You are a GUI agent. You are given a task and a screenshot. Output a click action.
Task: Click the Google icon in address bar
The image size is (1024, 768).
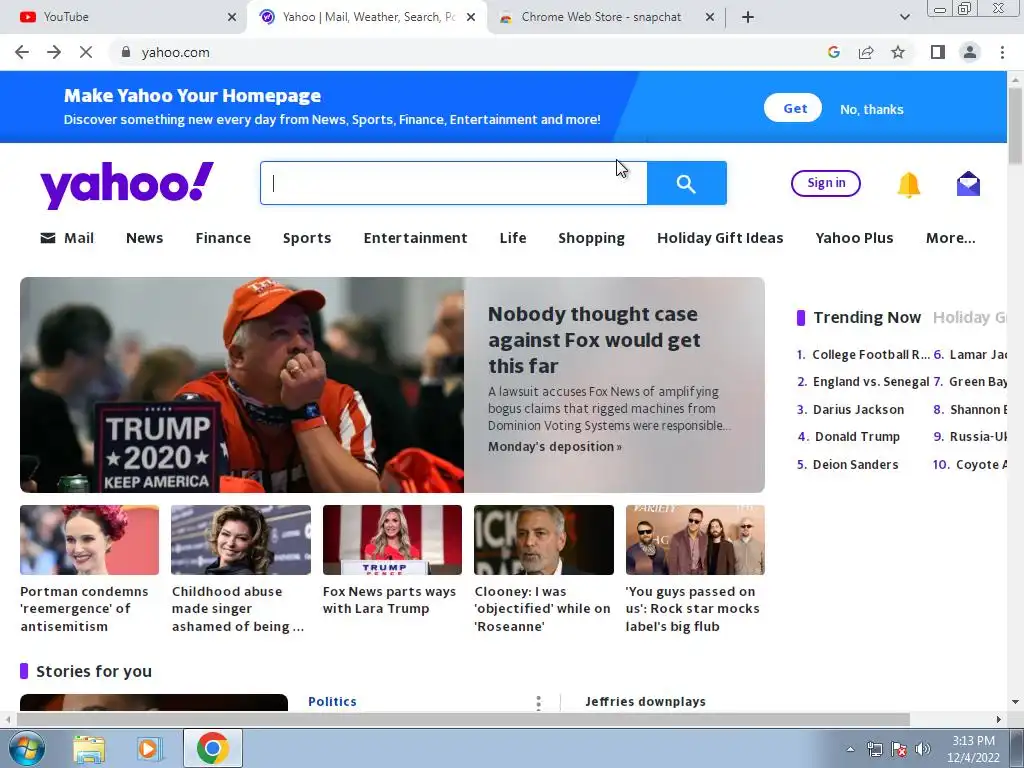[833, 52]
